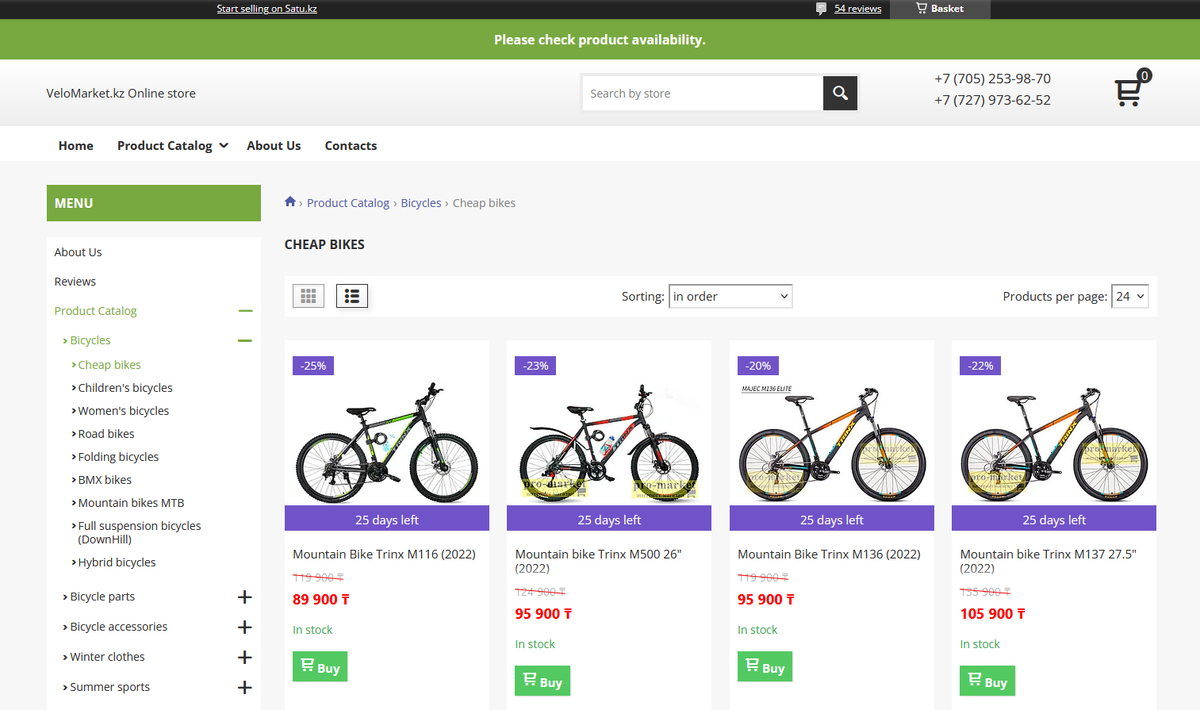
Task: Buy the Trinx M137 27.5" bike
Action: [x=987, y=681]
